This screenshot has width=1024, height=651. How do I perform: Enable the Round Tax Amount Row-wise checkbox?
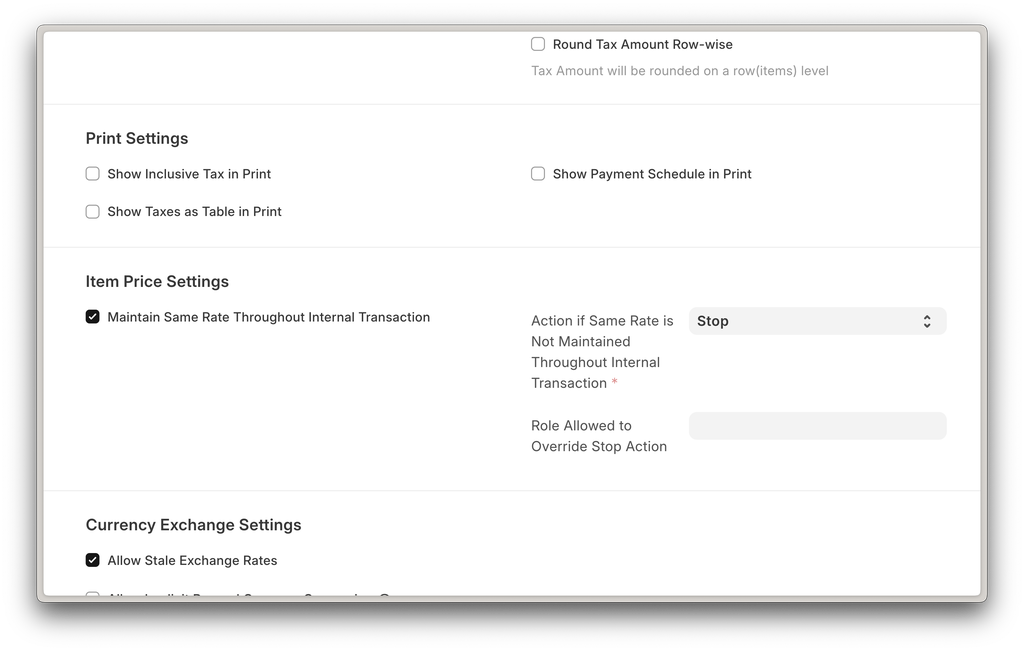tap(537, 44)
